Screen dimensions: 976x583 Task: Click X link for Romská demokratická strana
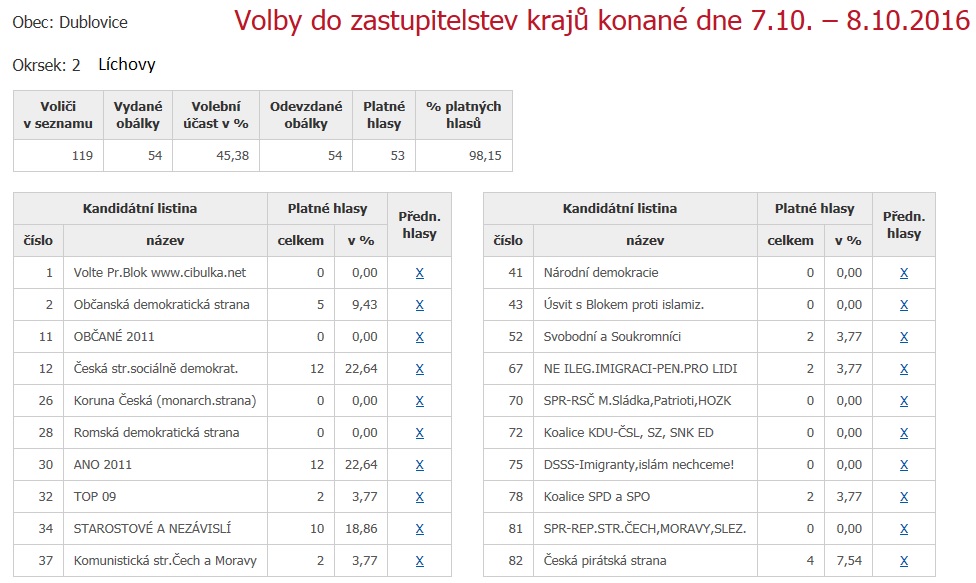coord(419,433)
